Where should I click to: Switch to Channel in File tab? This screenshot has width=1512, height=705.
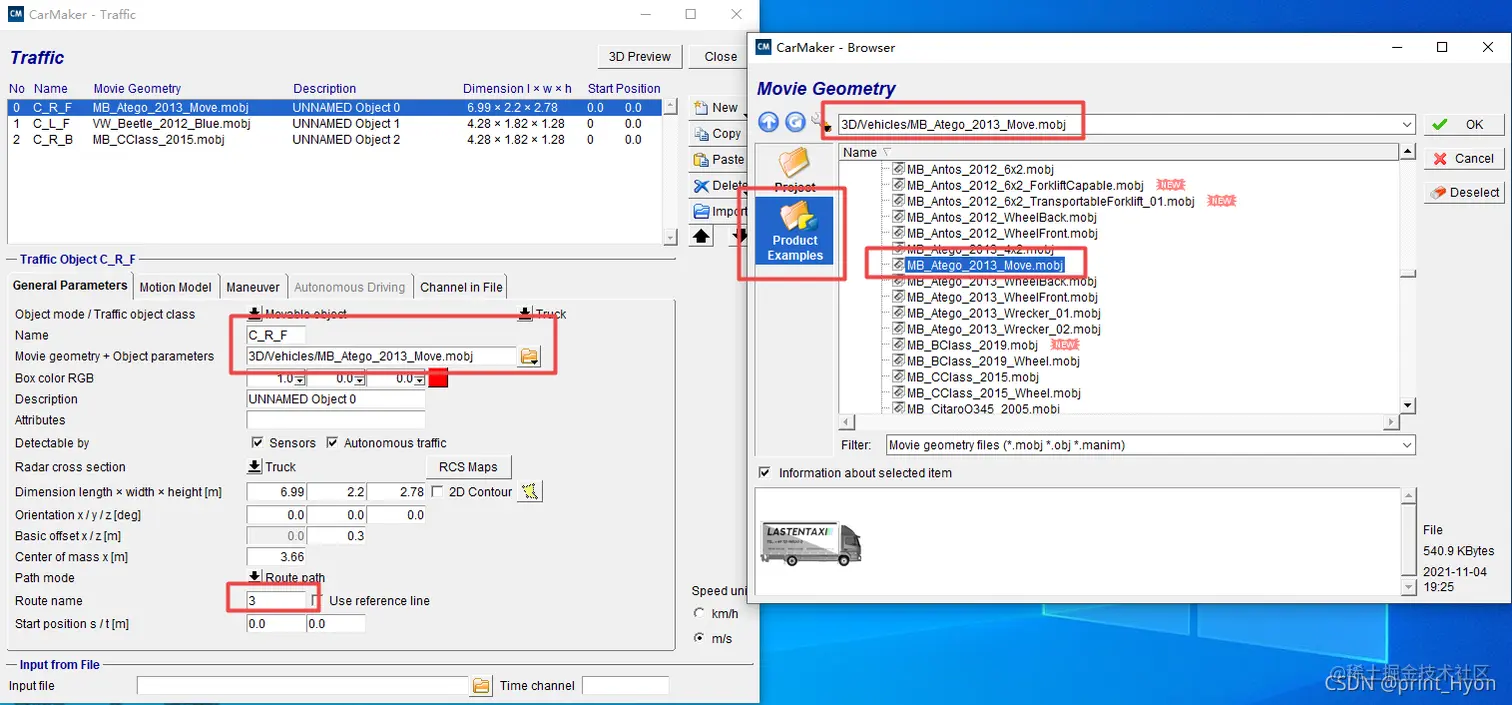click(x=461, y=287)
